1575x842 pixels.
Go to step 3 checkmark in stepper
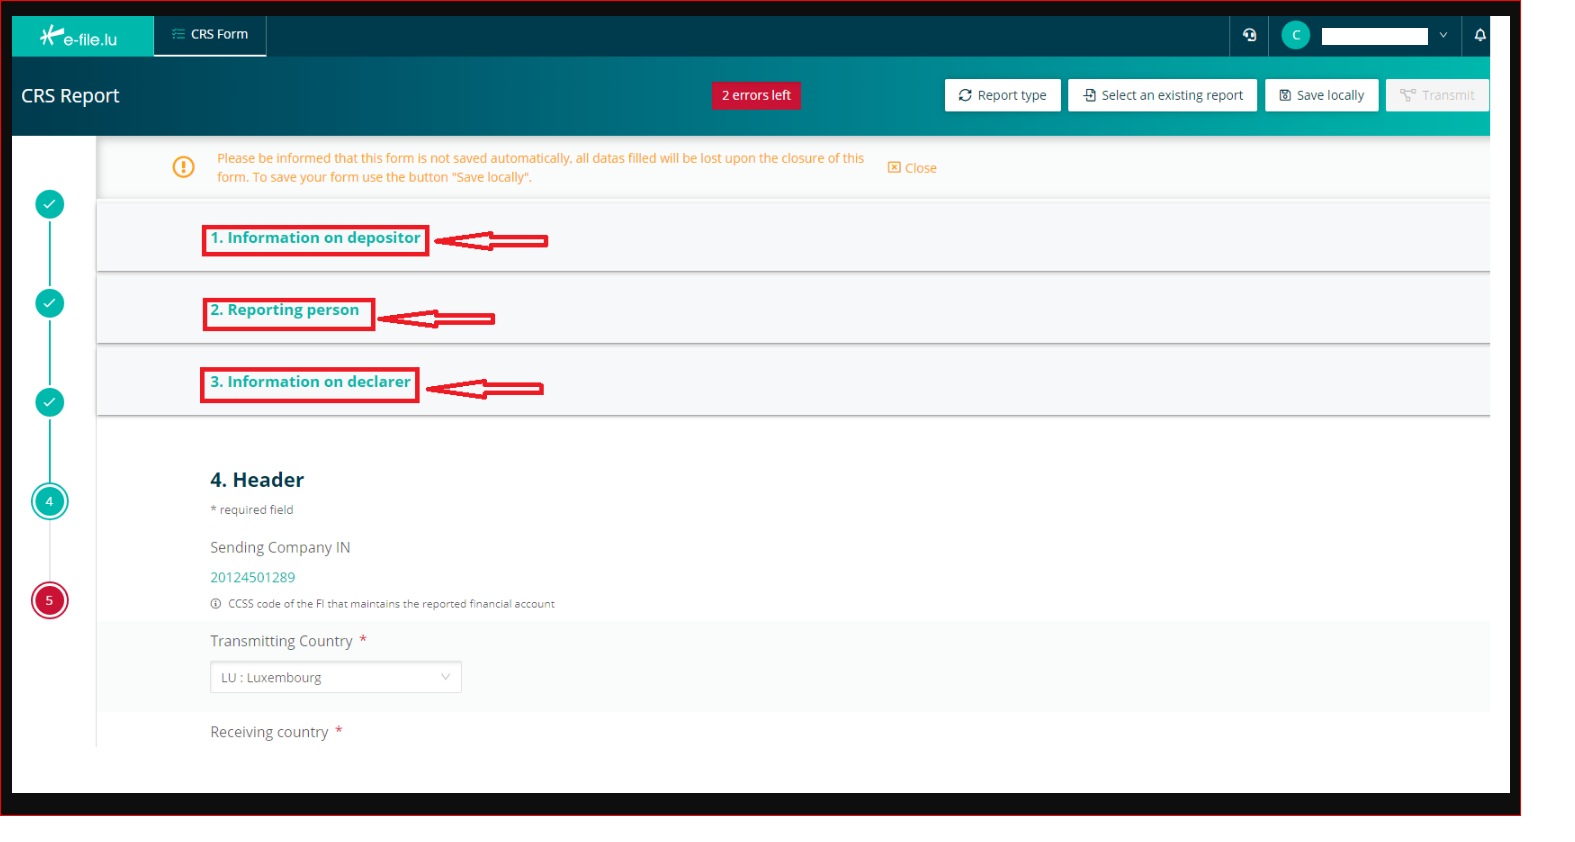pos(50,402)
